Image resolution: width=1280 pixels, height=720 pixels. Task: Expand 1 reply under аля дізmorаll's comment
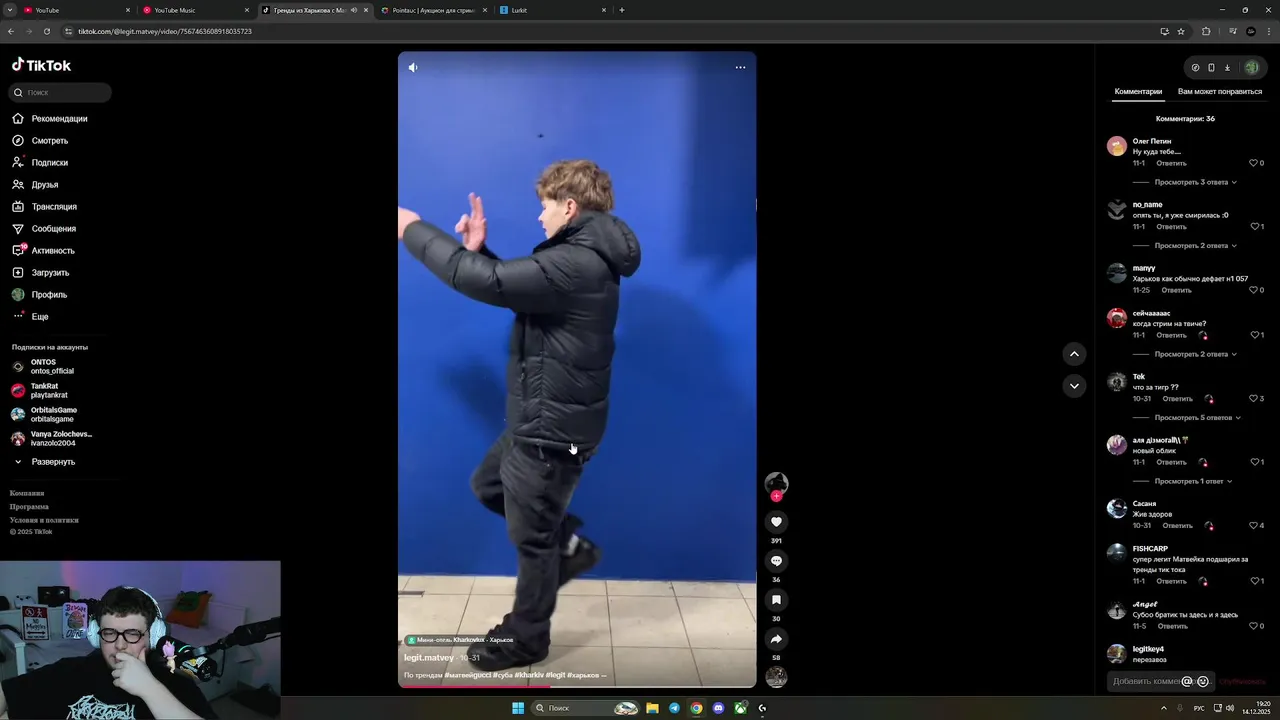(x=1193, y=481)
